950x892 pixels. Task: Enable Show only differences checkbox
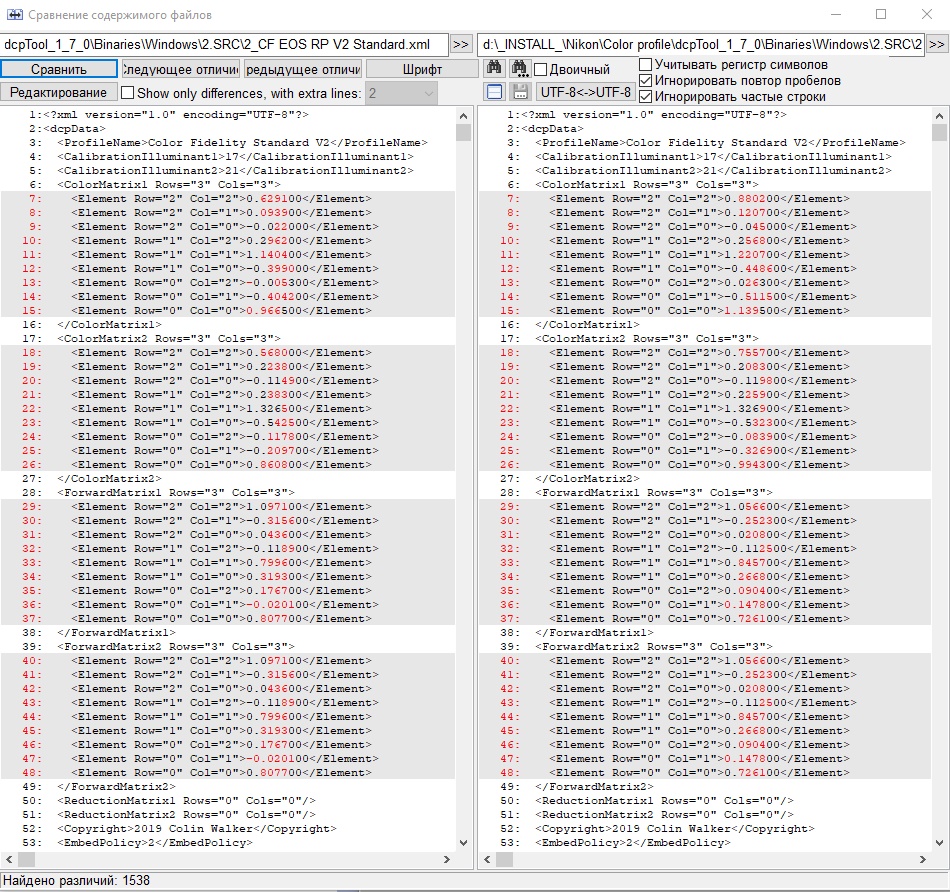[x=127, y=93]
